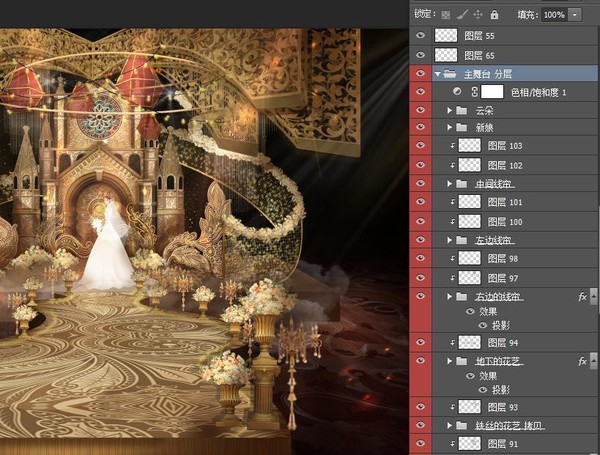This screenshot has width=600, height=455.
Task: Click the clipping mask arrow on 图层 100
Action: tap(453, 221)
